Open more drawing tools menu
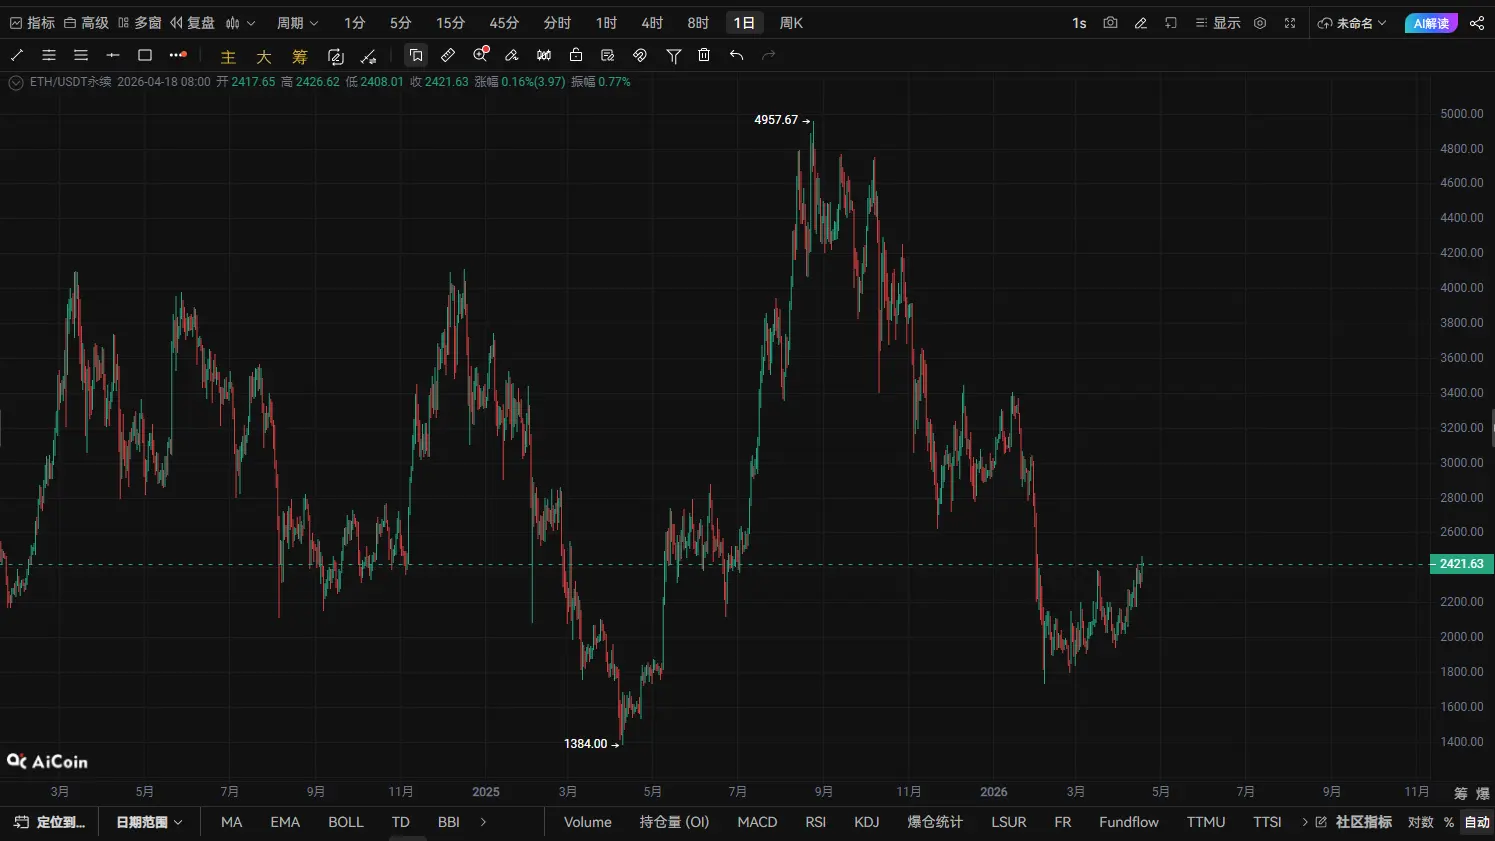This screenshot has width=1495, height=841. point(178,55)
